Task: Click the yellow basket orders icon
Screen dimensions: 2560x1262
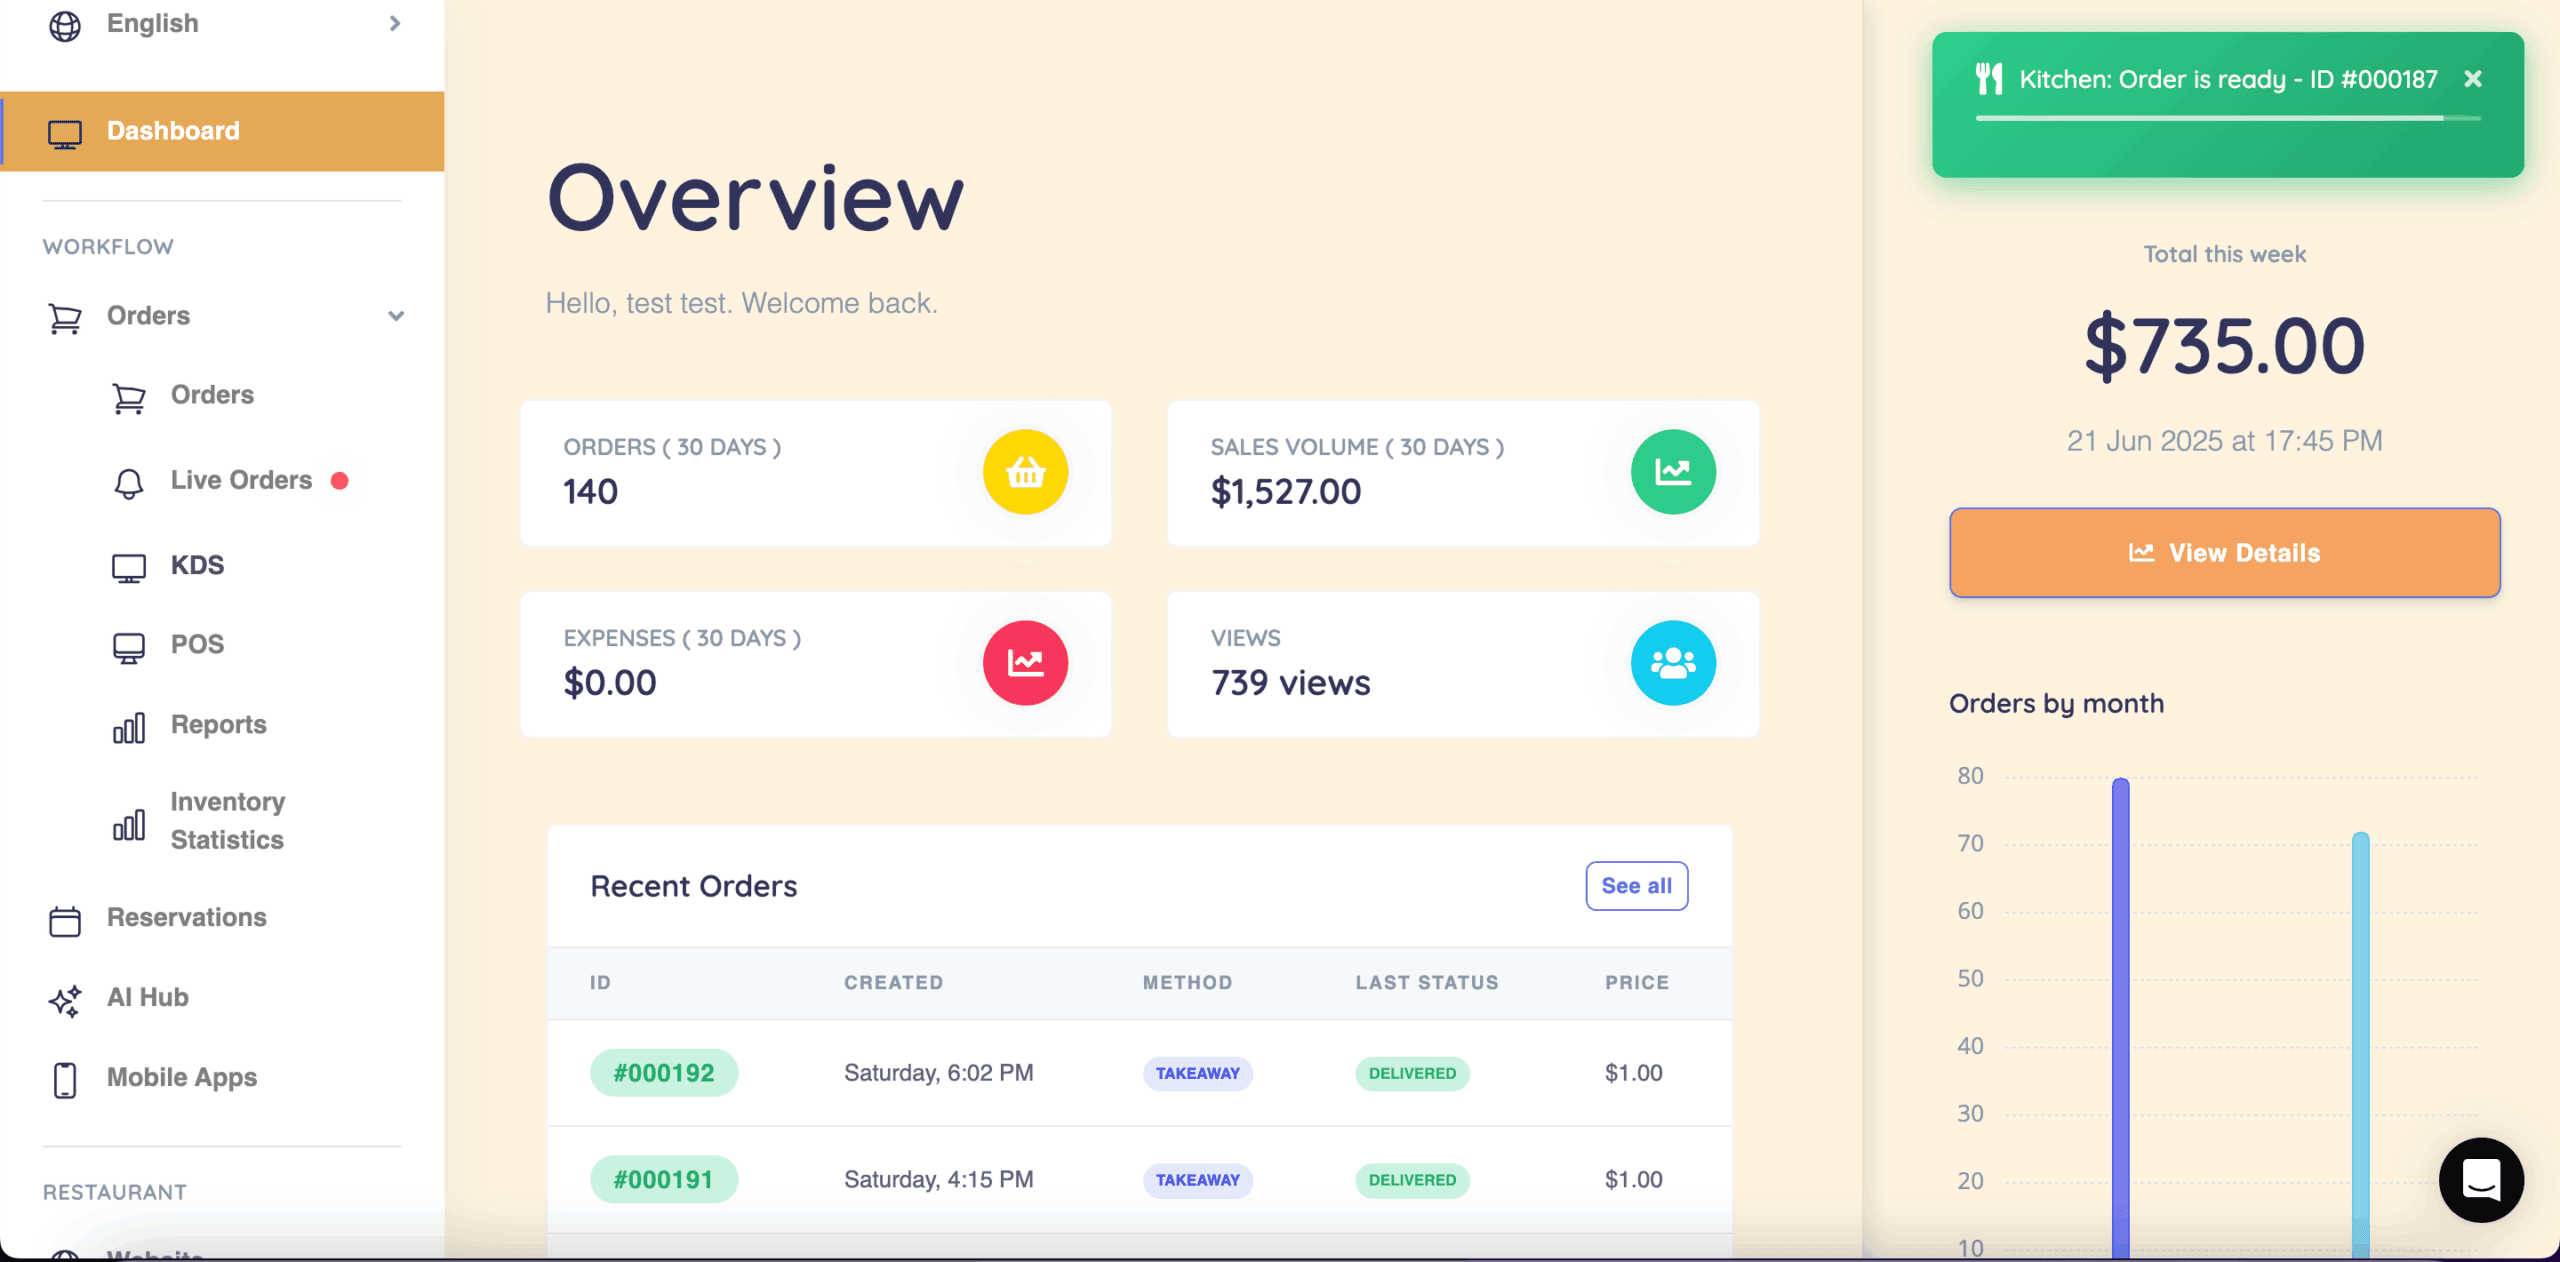Action: coord(1025,472)
